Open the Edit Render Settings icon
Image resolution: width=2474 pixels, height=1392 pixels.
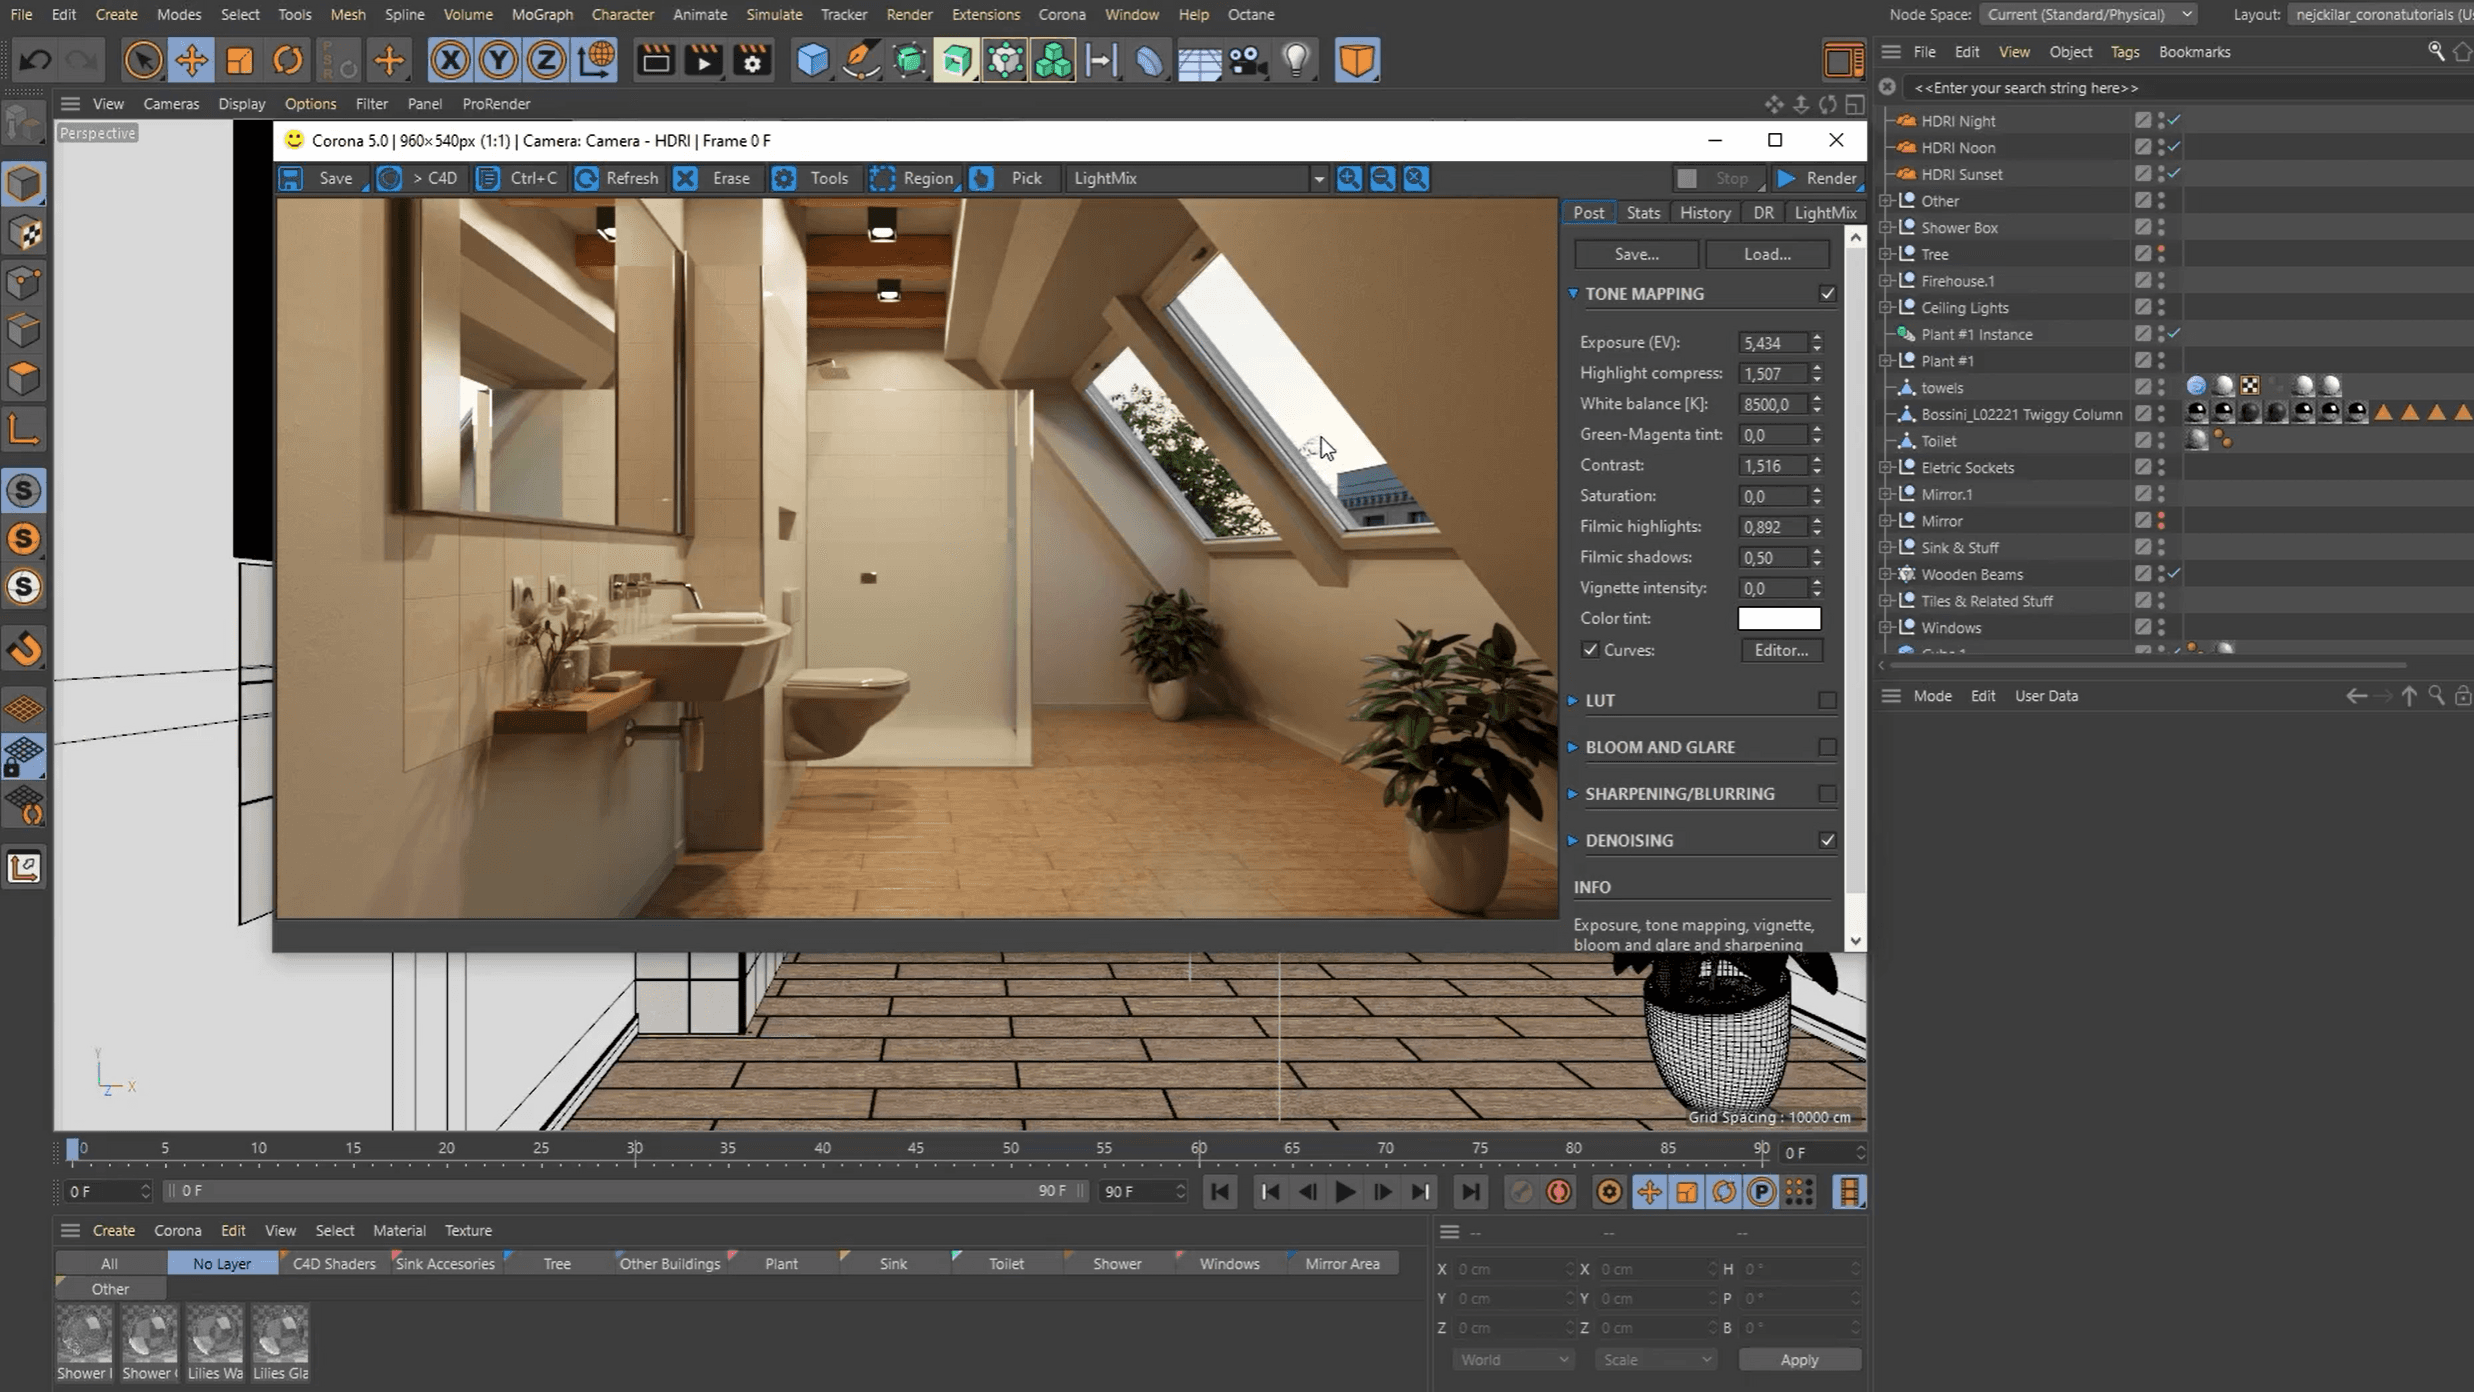click(x=752, y=60)
